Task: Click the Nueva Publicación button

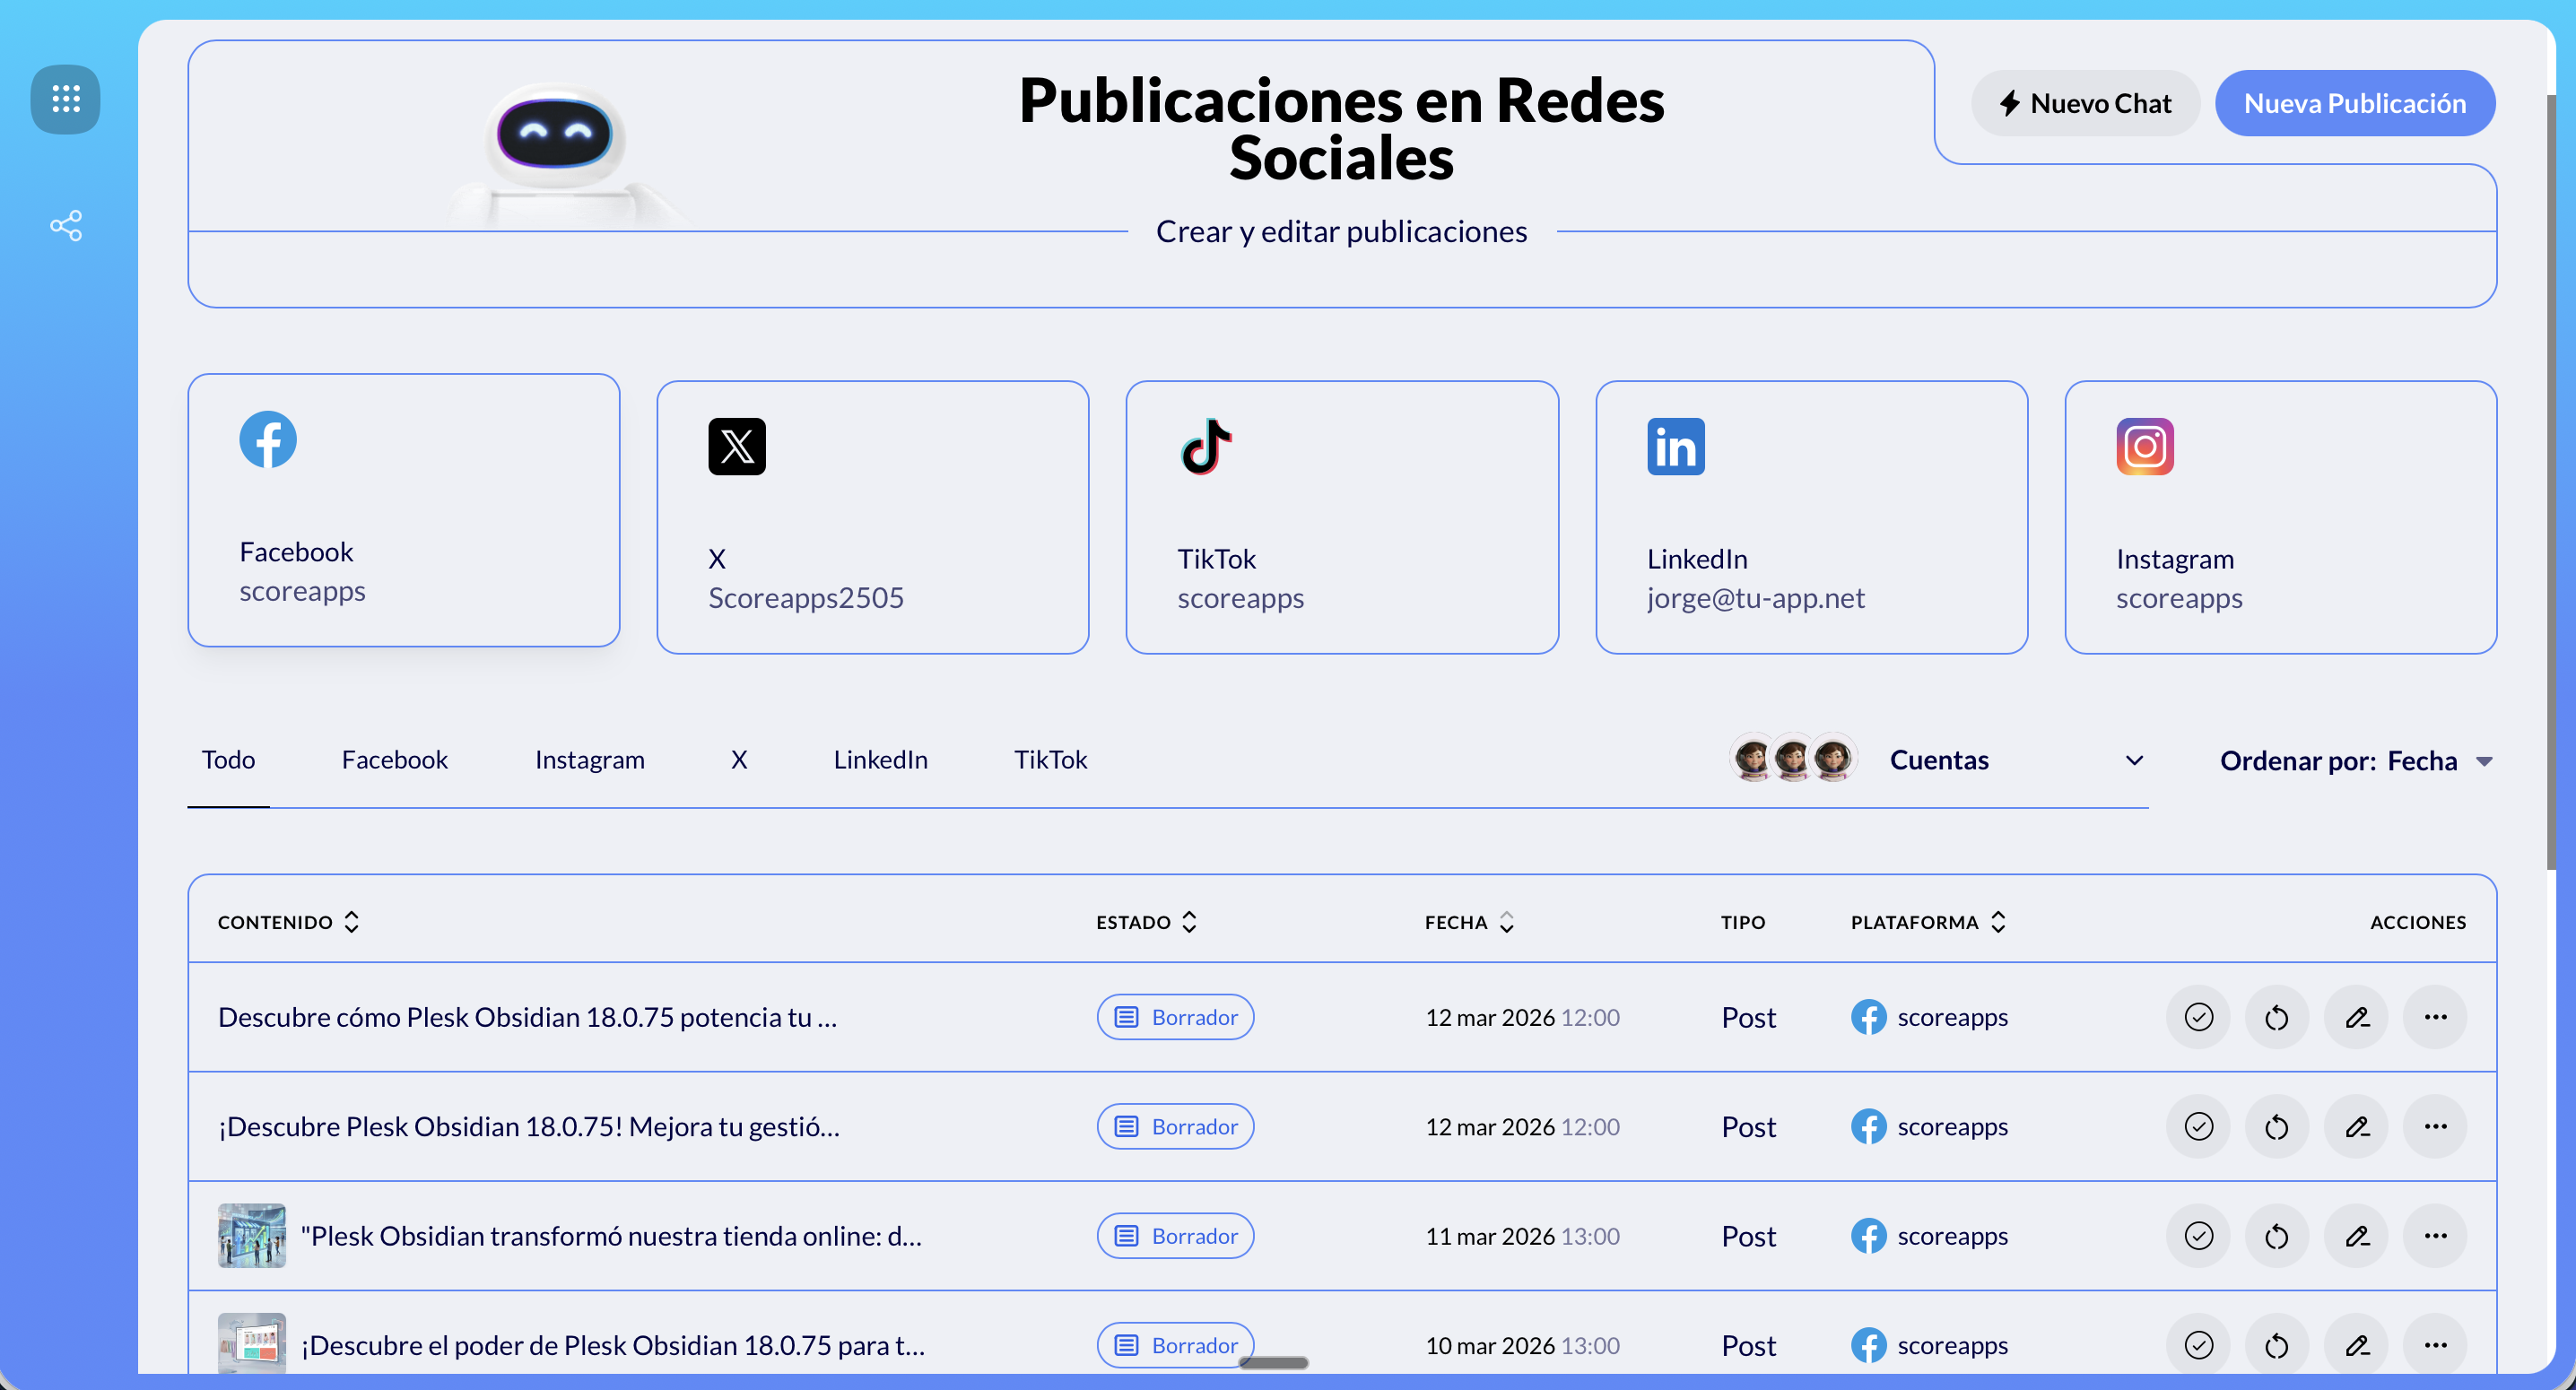Action: pos(2354,103)
